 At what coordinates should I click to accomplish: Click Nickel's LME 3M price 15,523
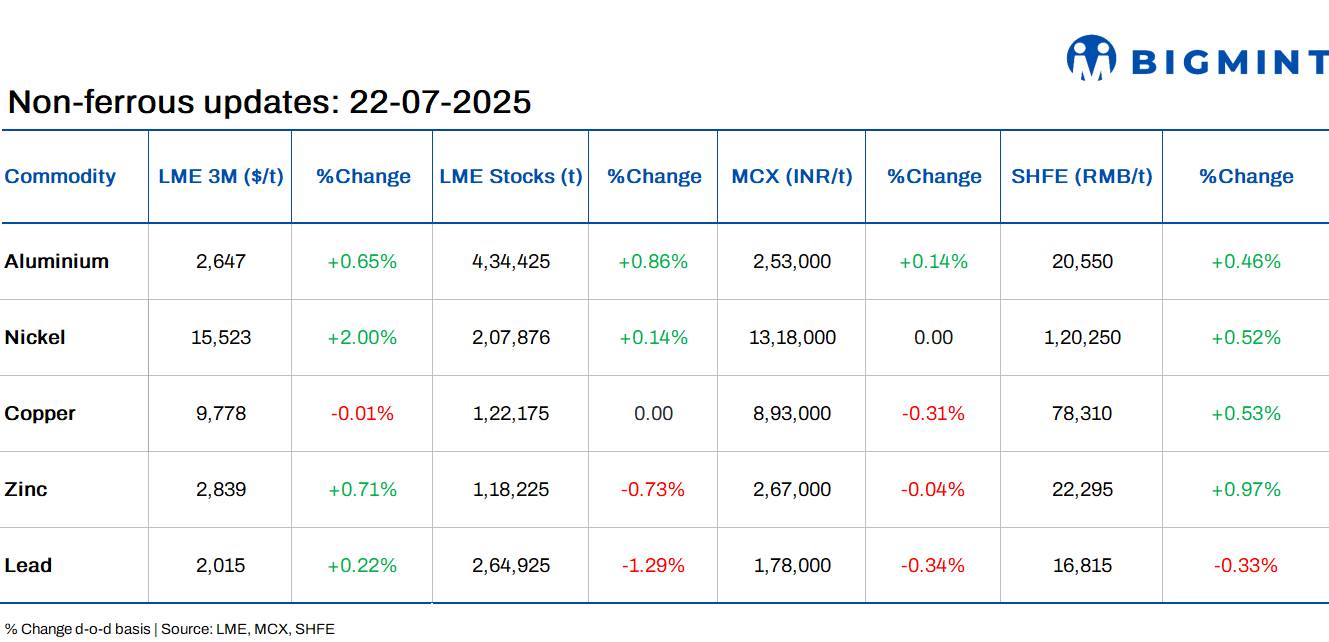[x=221, y=337]
